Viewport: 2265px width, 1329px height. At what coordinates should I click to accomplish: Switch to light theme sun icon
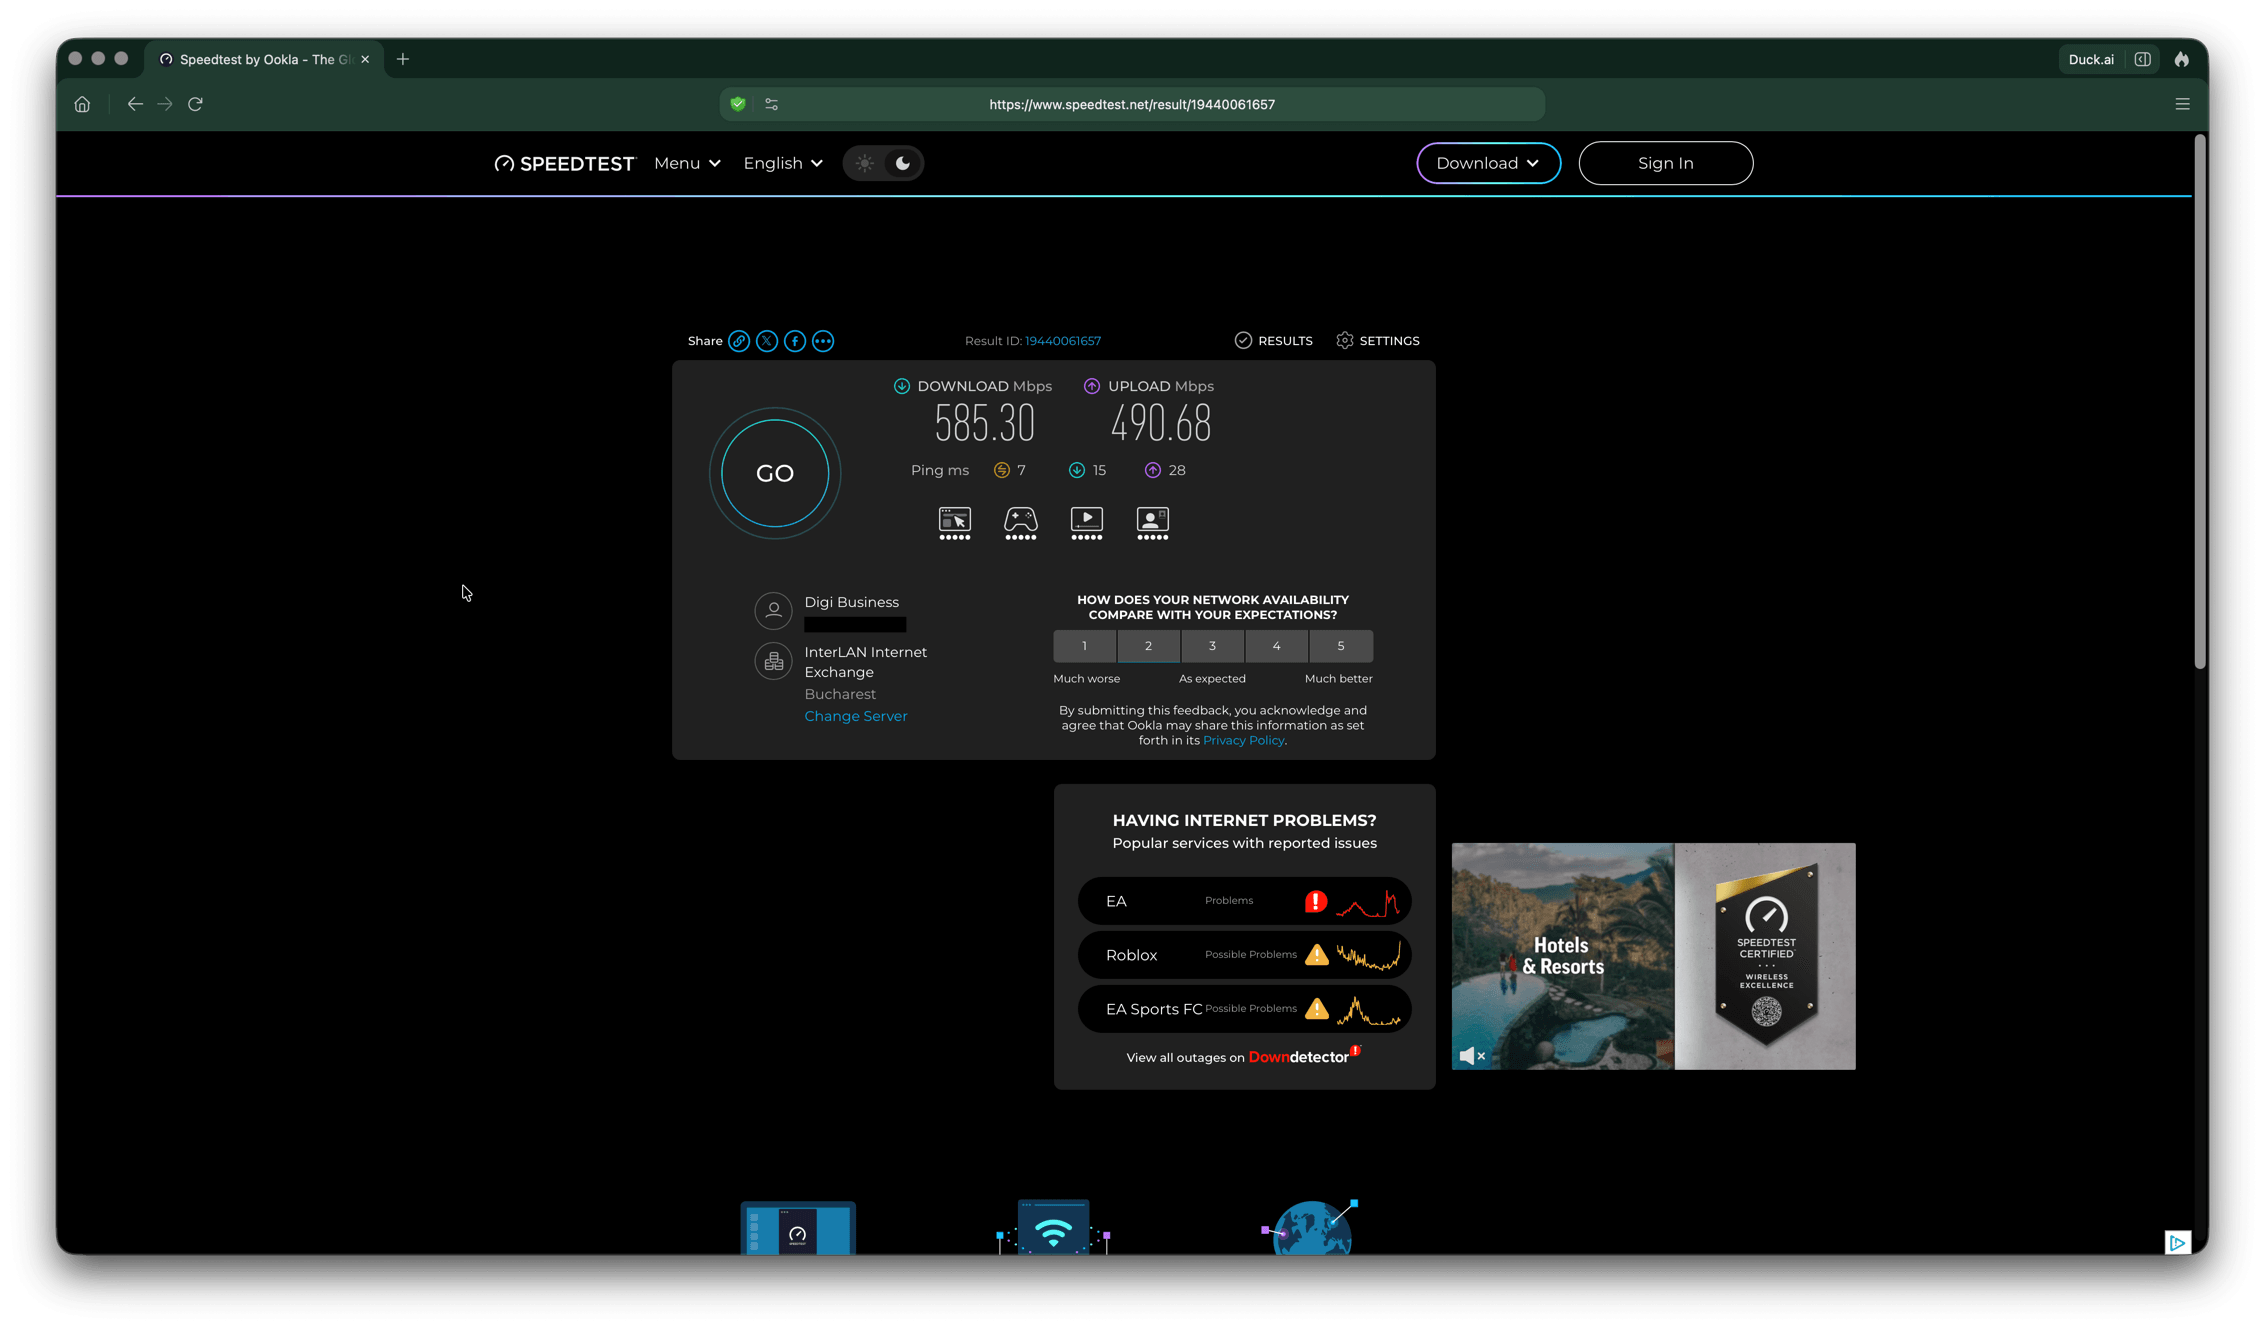(x=865, y=163)
